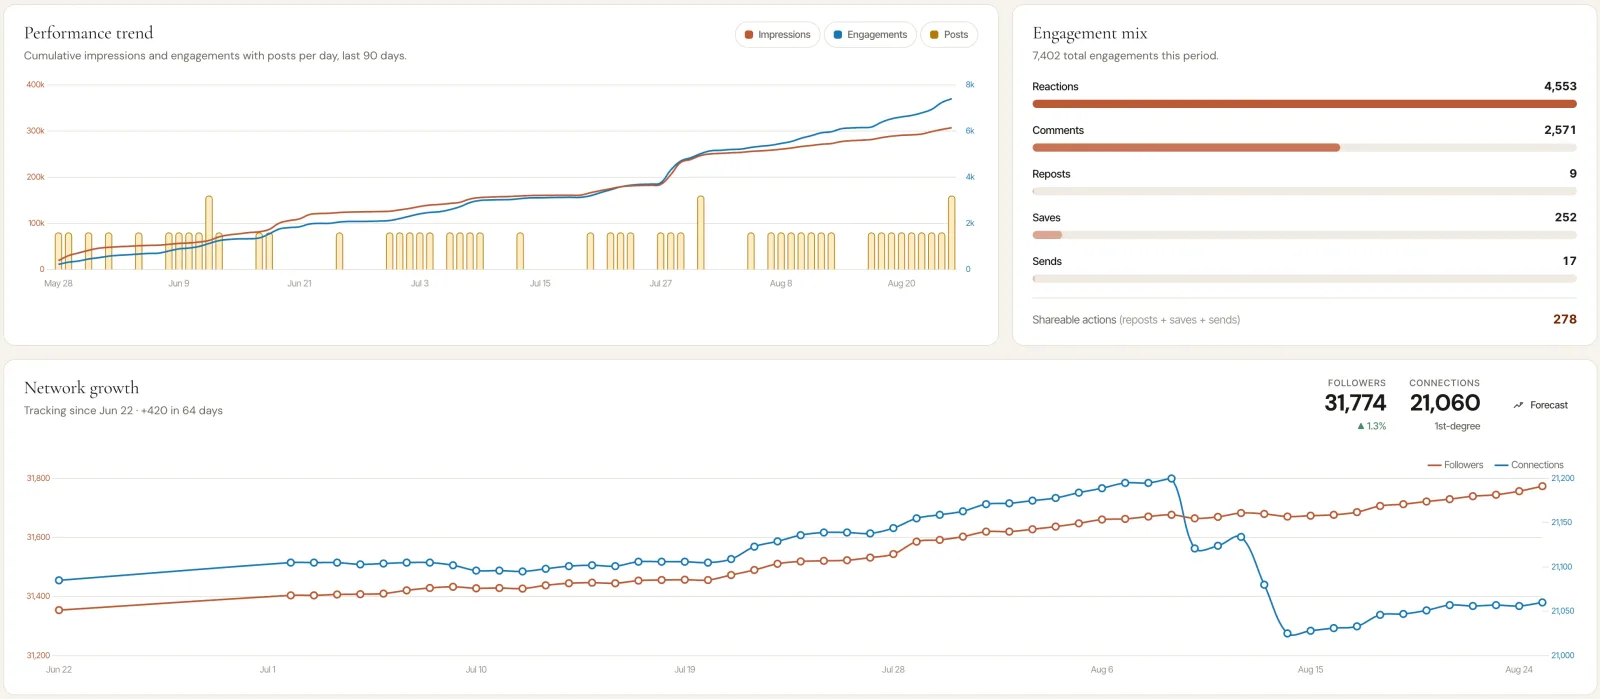
Task: Click the first followers data point at Jun 22
Action: click(x=59, y=610)
